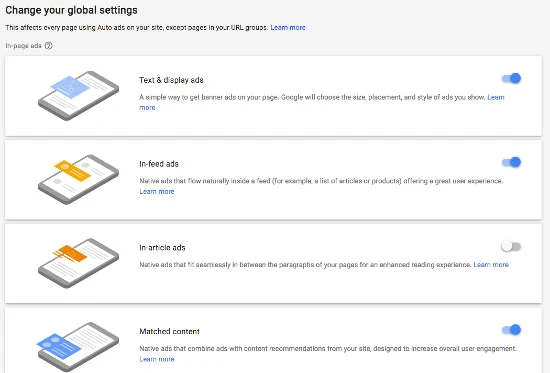The width and height of the screenshot is (550, 373).
Task: Click the description starting 'Native ads that fit seamlessly'
Action: (305, 265)
